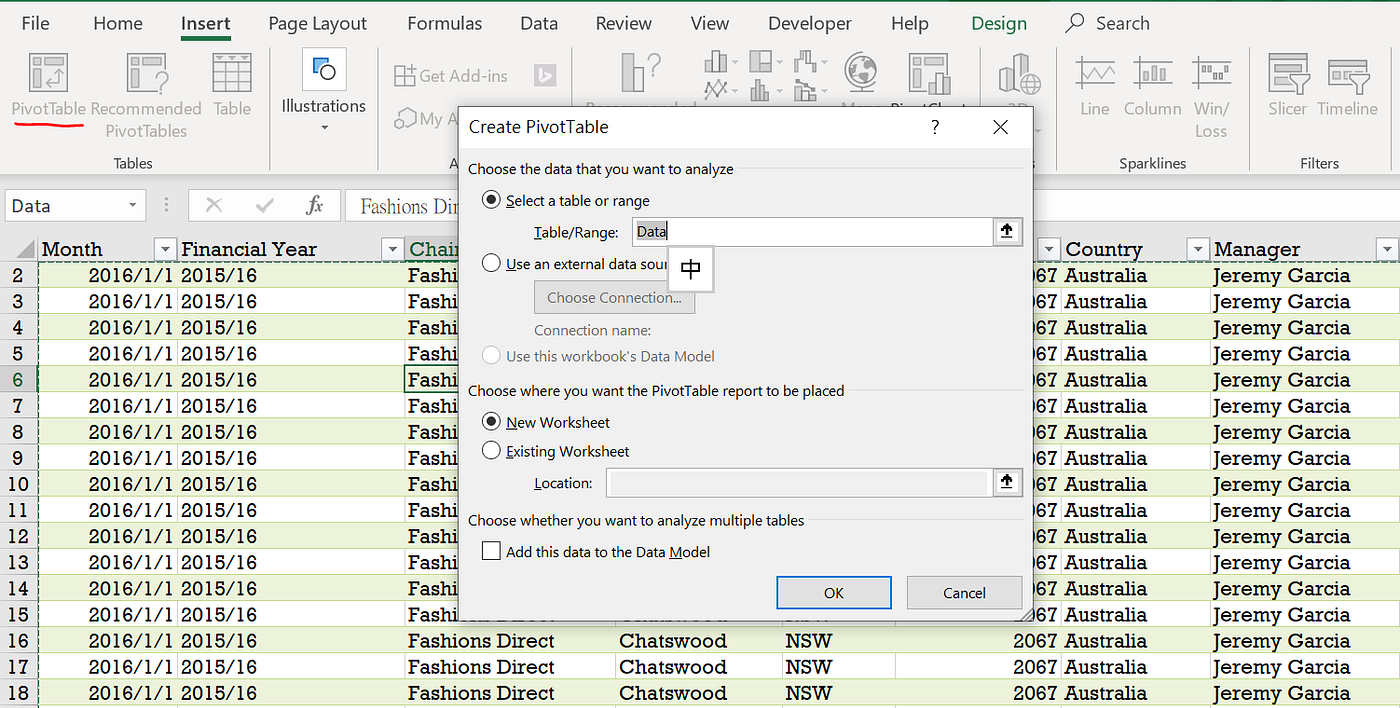
Task: Click the PivotTable icon in the ribbon
Action: [48, 75]
